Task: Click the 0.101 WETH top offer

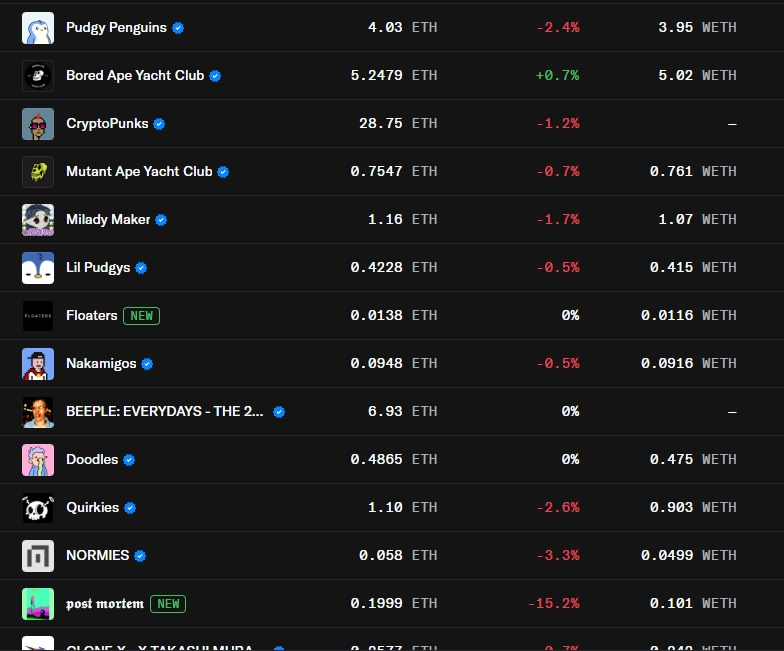Action: coord(693,604)
